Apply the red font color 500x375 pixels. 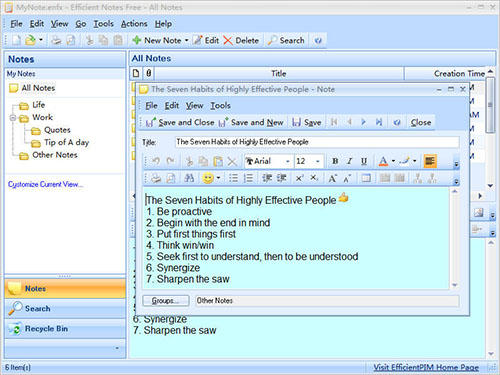[383, 161]
